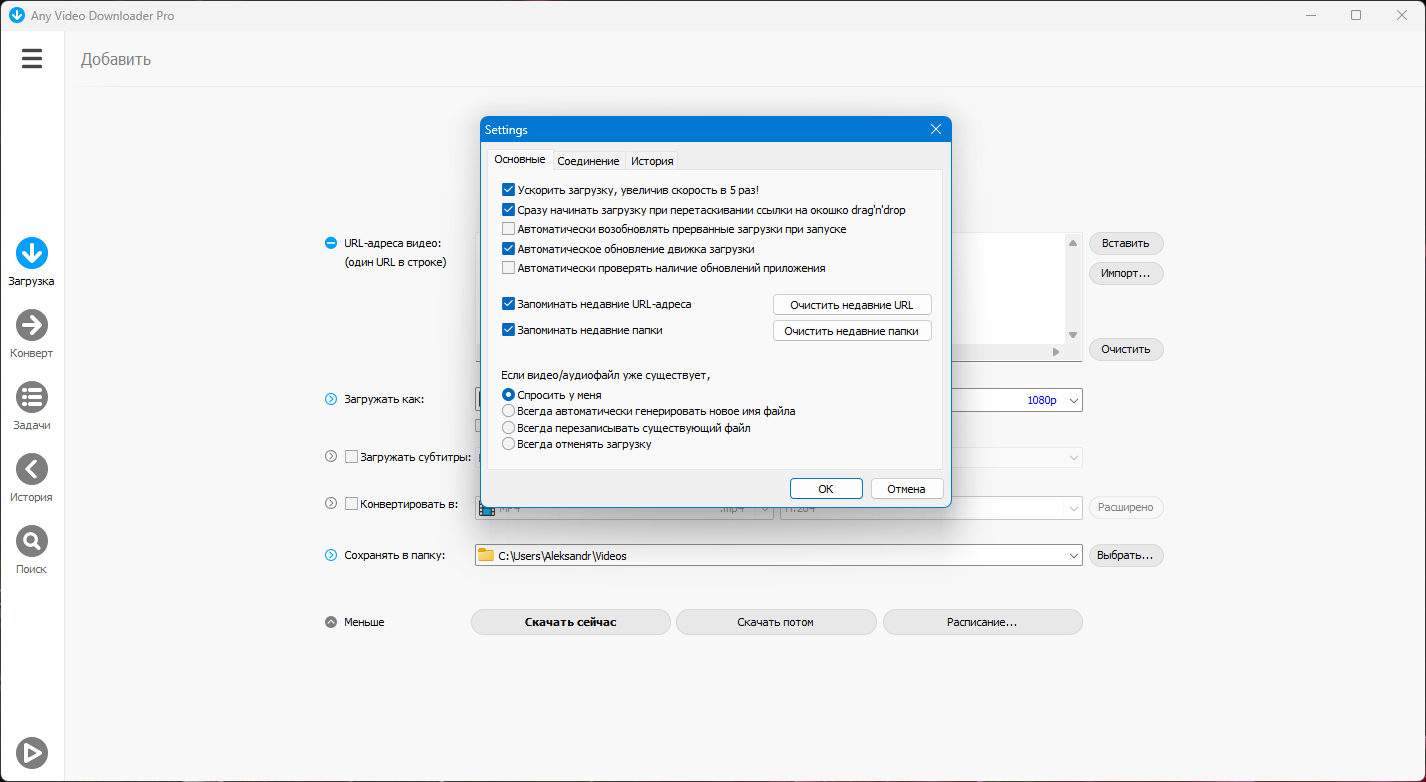Image resolution: width=1426 pixels, height=782 pixels.
Task: Enable Загружать субтитры checkbox in main window
Action: click(x=351, y=457)
